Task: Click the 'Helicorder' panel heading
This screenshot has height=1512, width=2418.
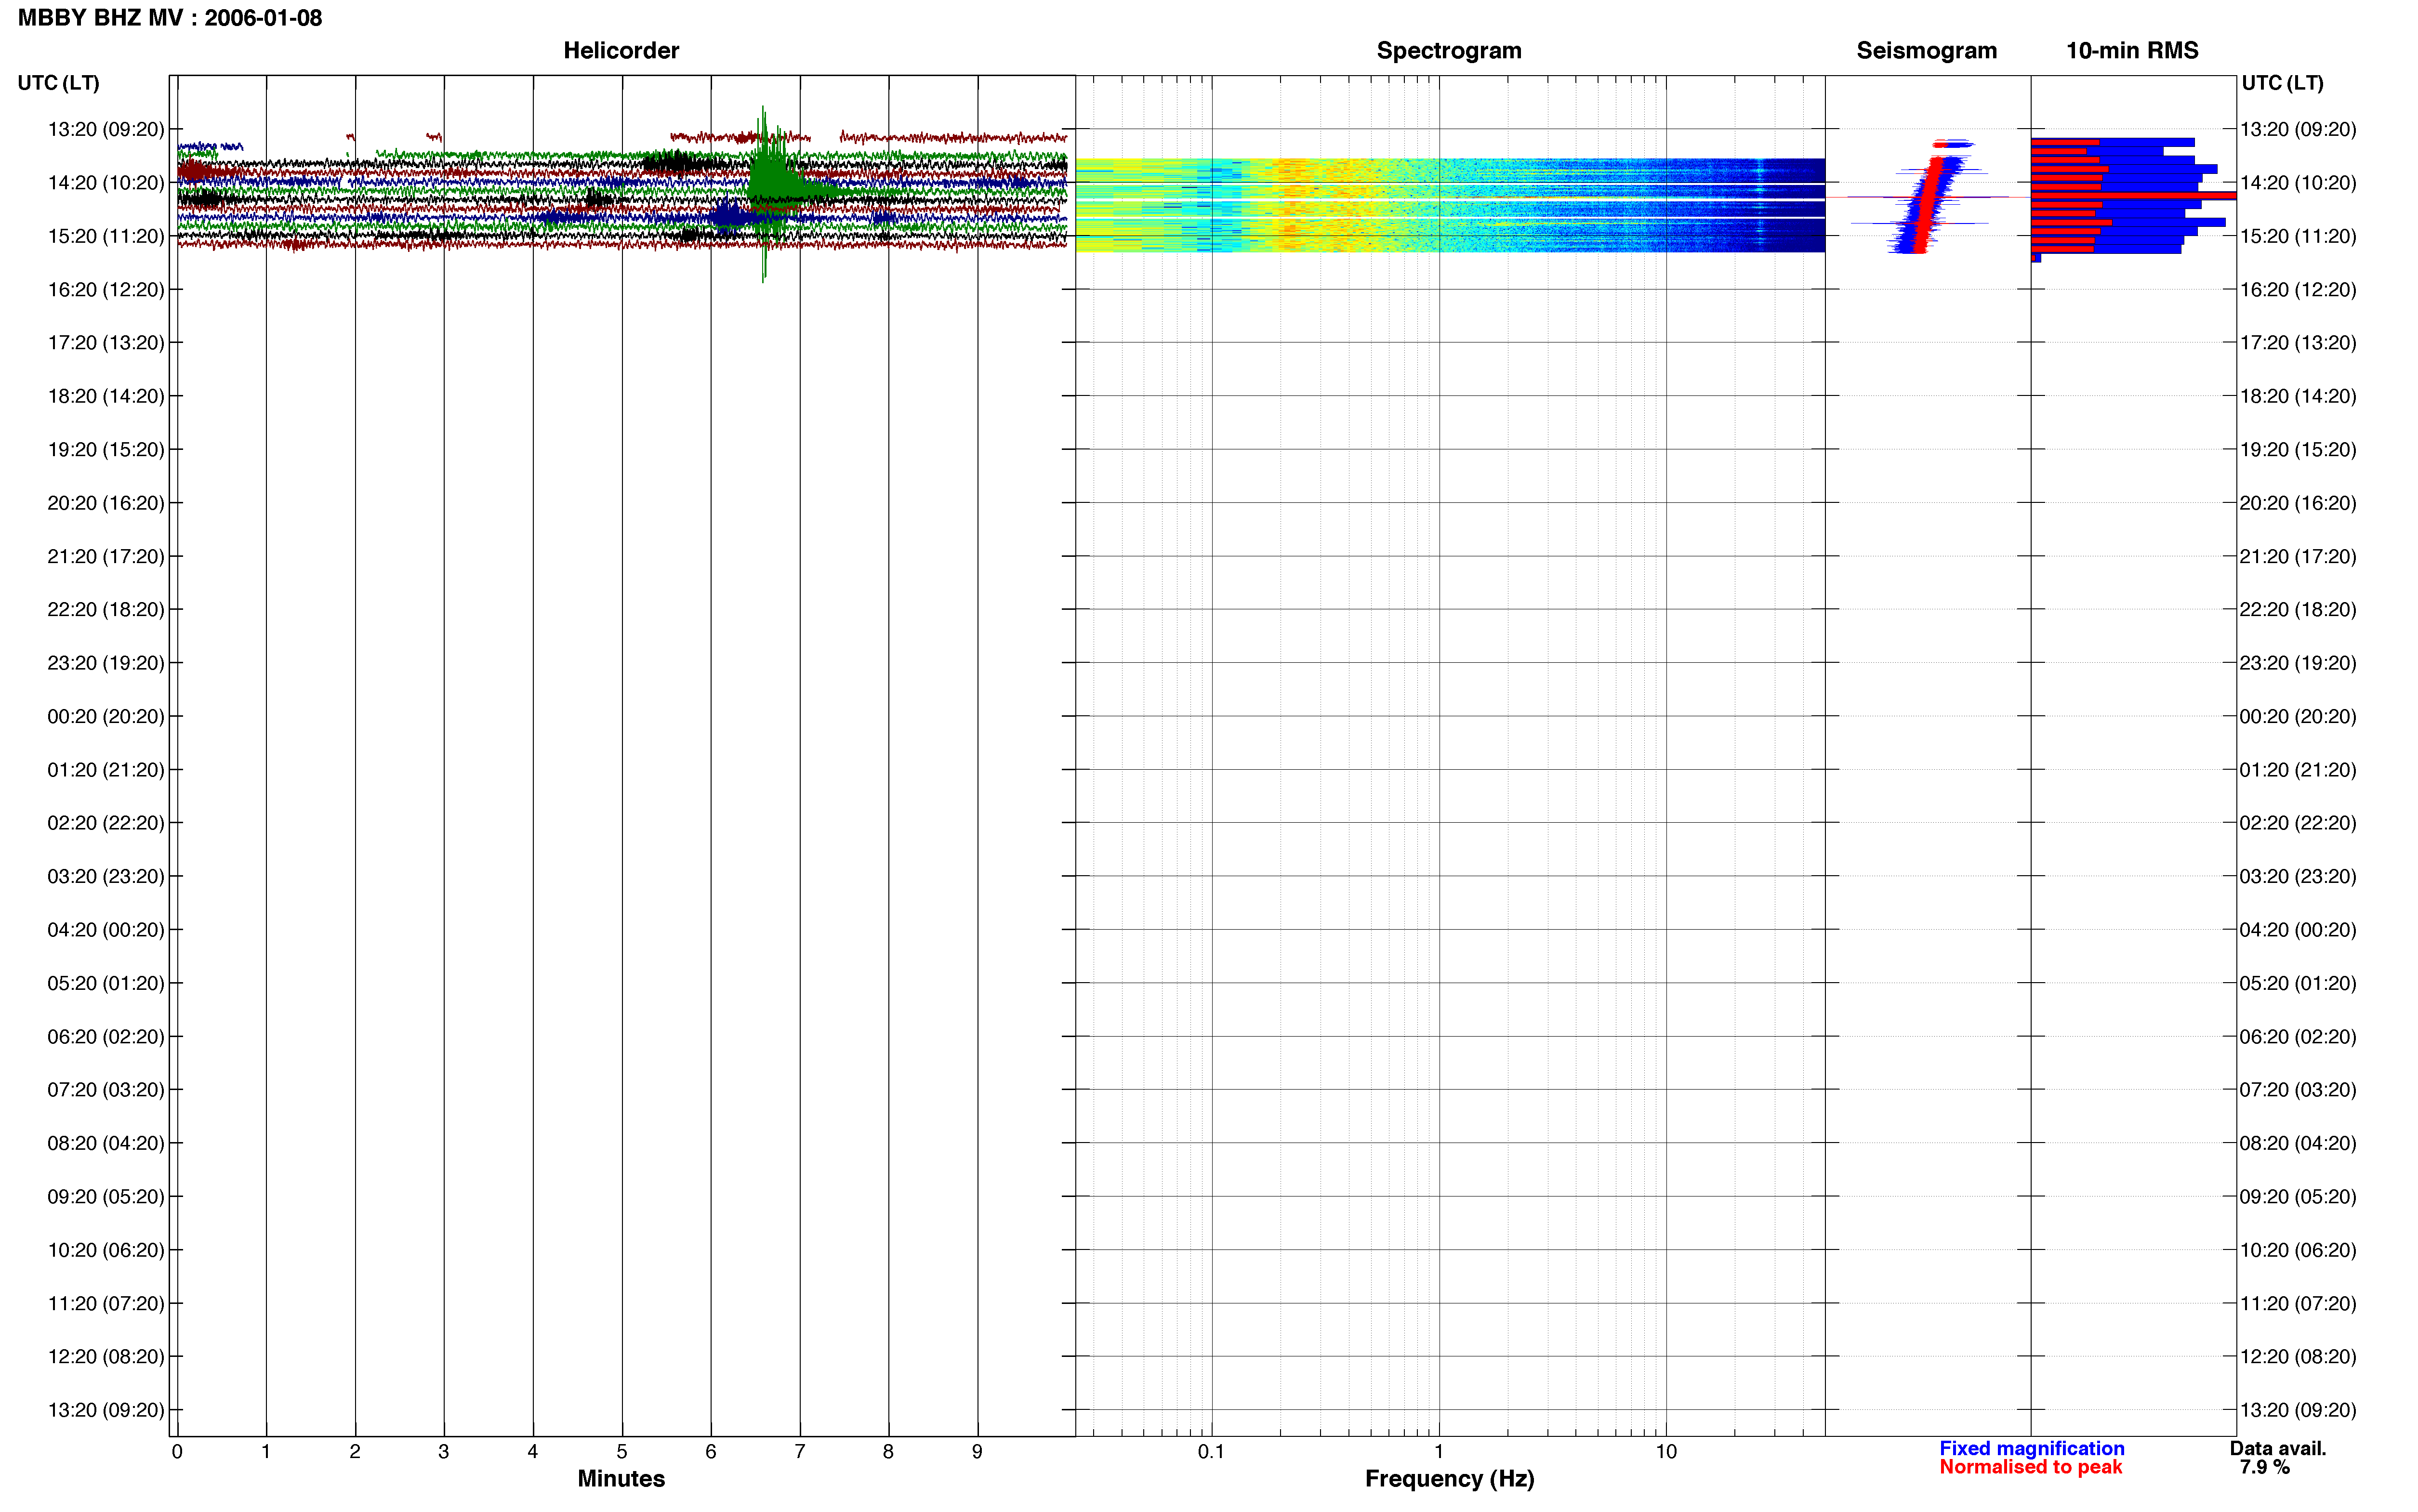Action: (x=621, y=51)
